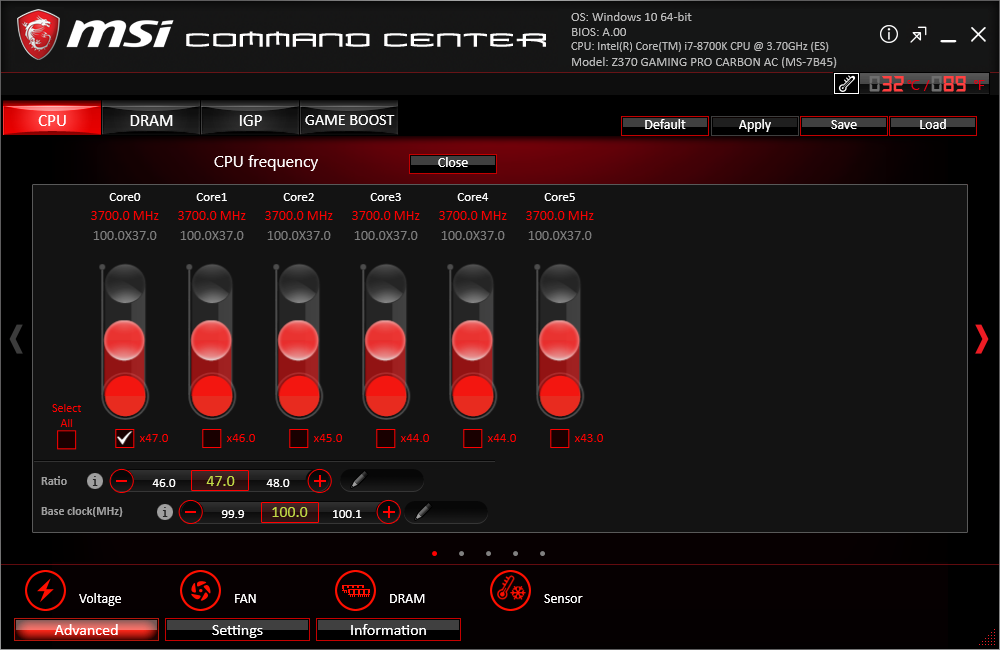Click the Save button
The height and width of the screenshot is (650, 1000).
click(844, 126)
